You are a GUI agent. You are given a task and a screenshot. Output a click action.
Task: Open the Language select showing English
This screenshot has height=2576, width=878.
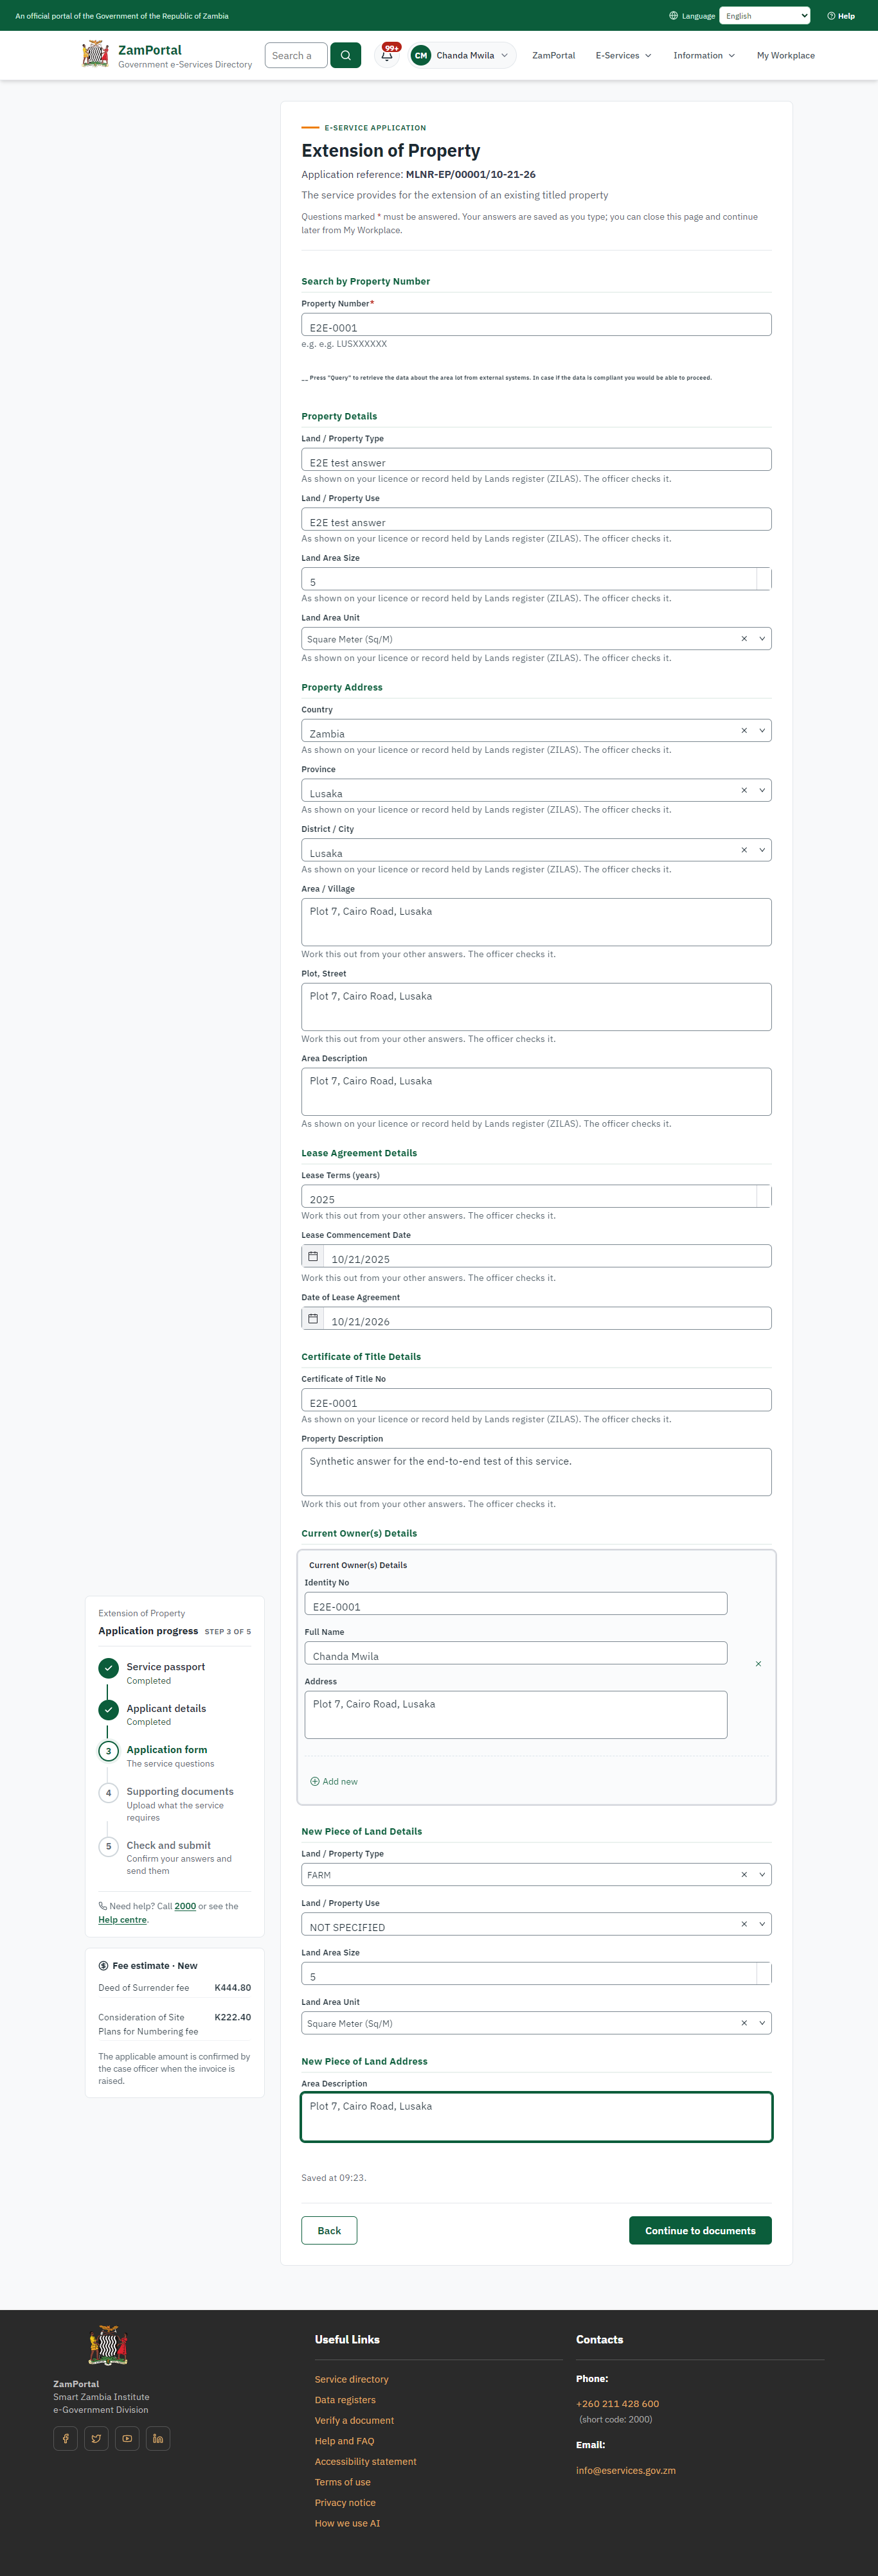tap(765, 16)
